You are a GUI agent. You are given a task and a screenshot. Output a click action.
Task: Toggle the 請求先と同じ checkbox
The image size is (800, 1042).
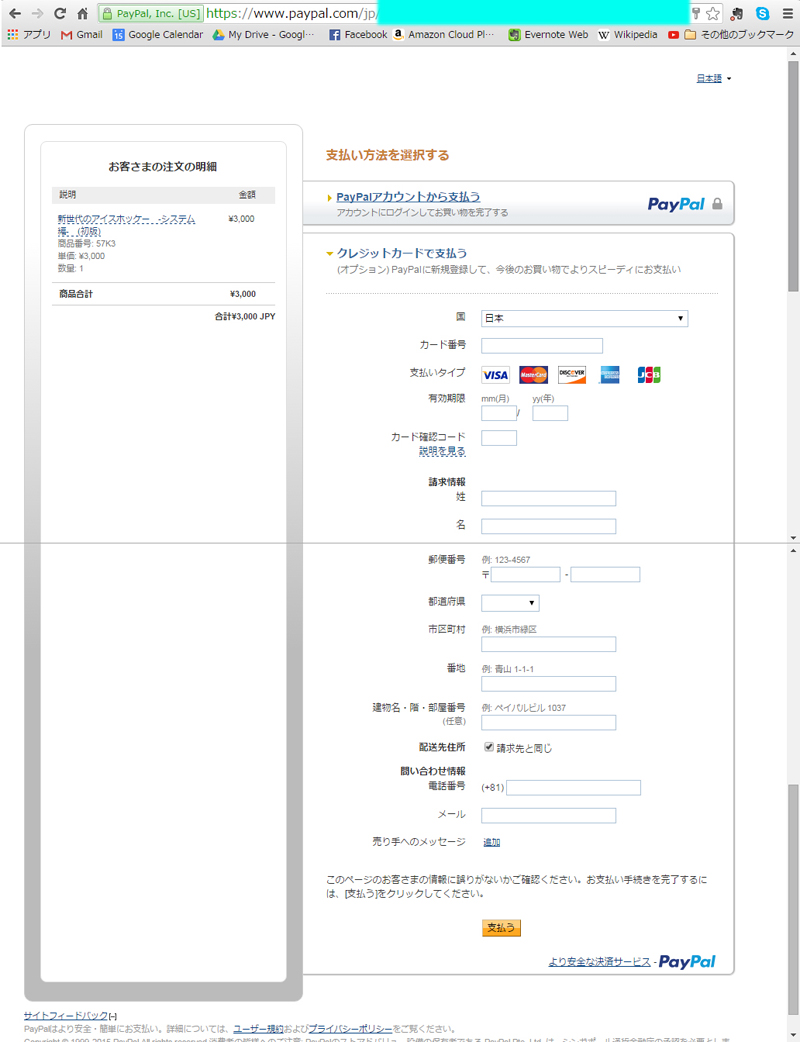click(489, 747)
